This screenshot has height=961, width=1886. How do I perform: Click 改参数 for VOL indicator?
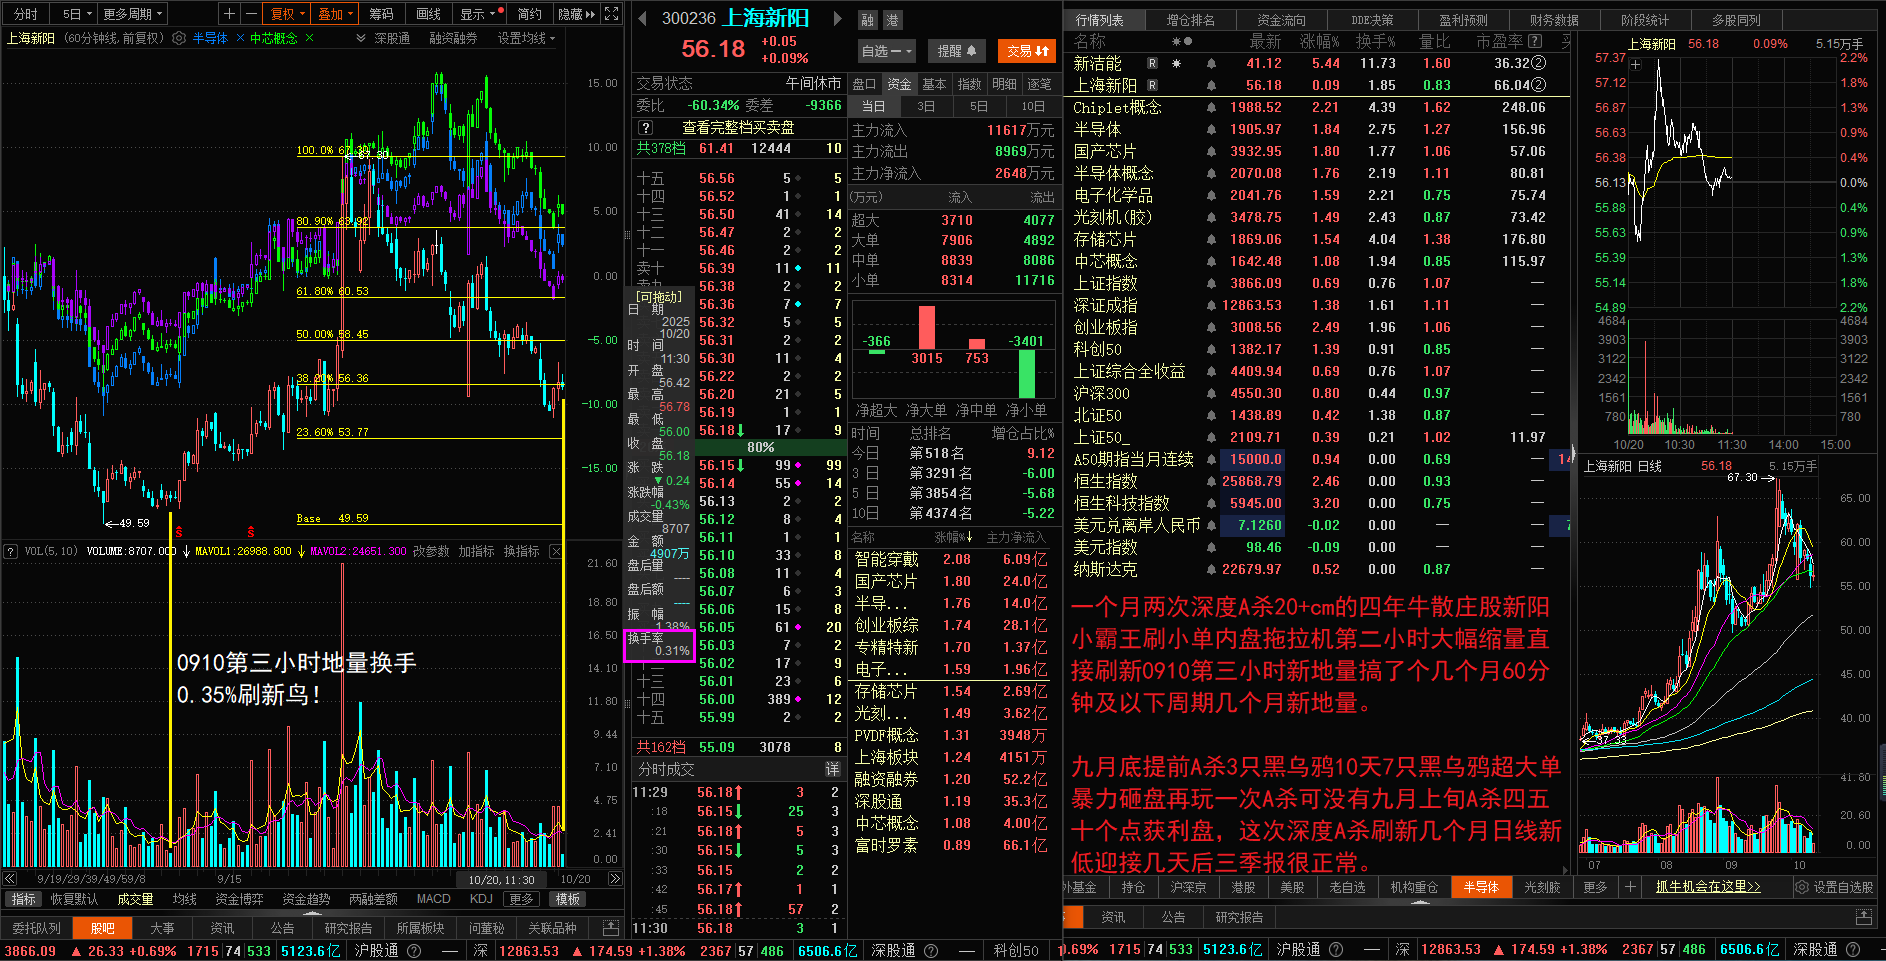(431, 551)
